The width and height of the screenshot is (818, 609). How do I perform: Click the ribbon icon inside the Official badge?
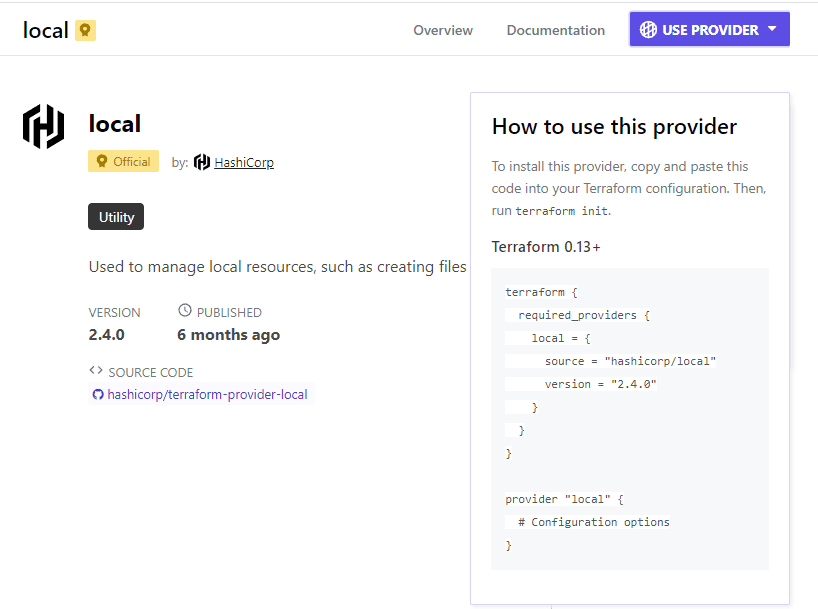coord(101,162)
